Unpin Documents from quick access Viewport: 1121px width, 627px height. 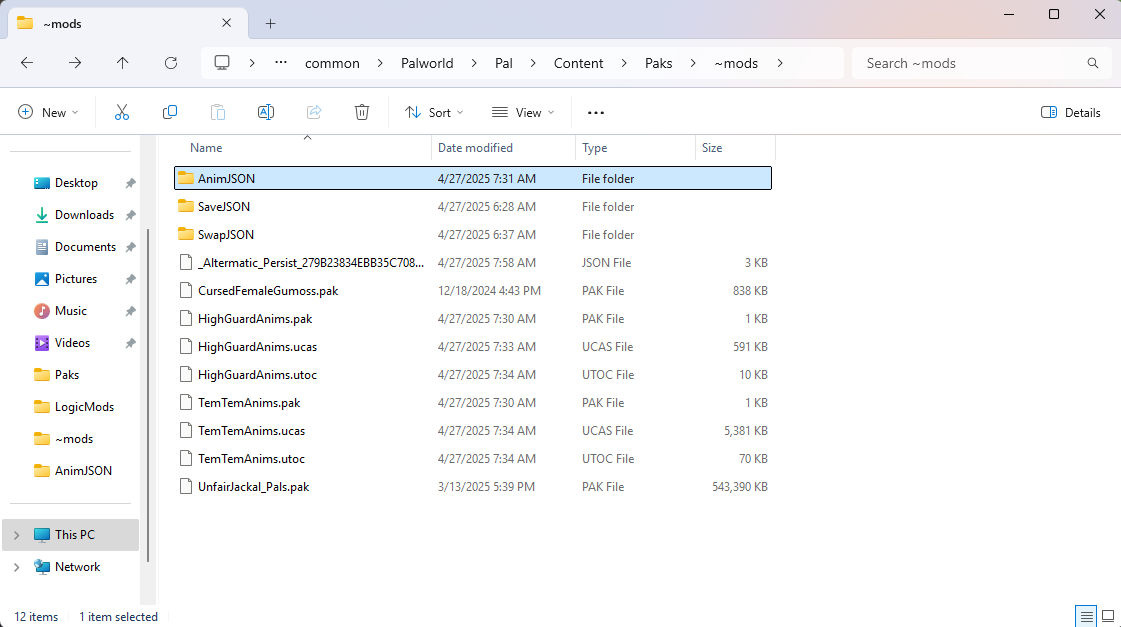point(130,247)
